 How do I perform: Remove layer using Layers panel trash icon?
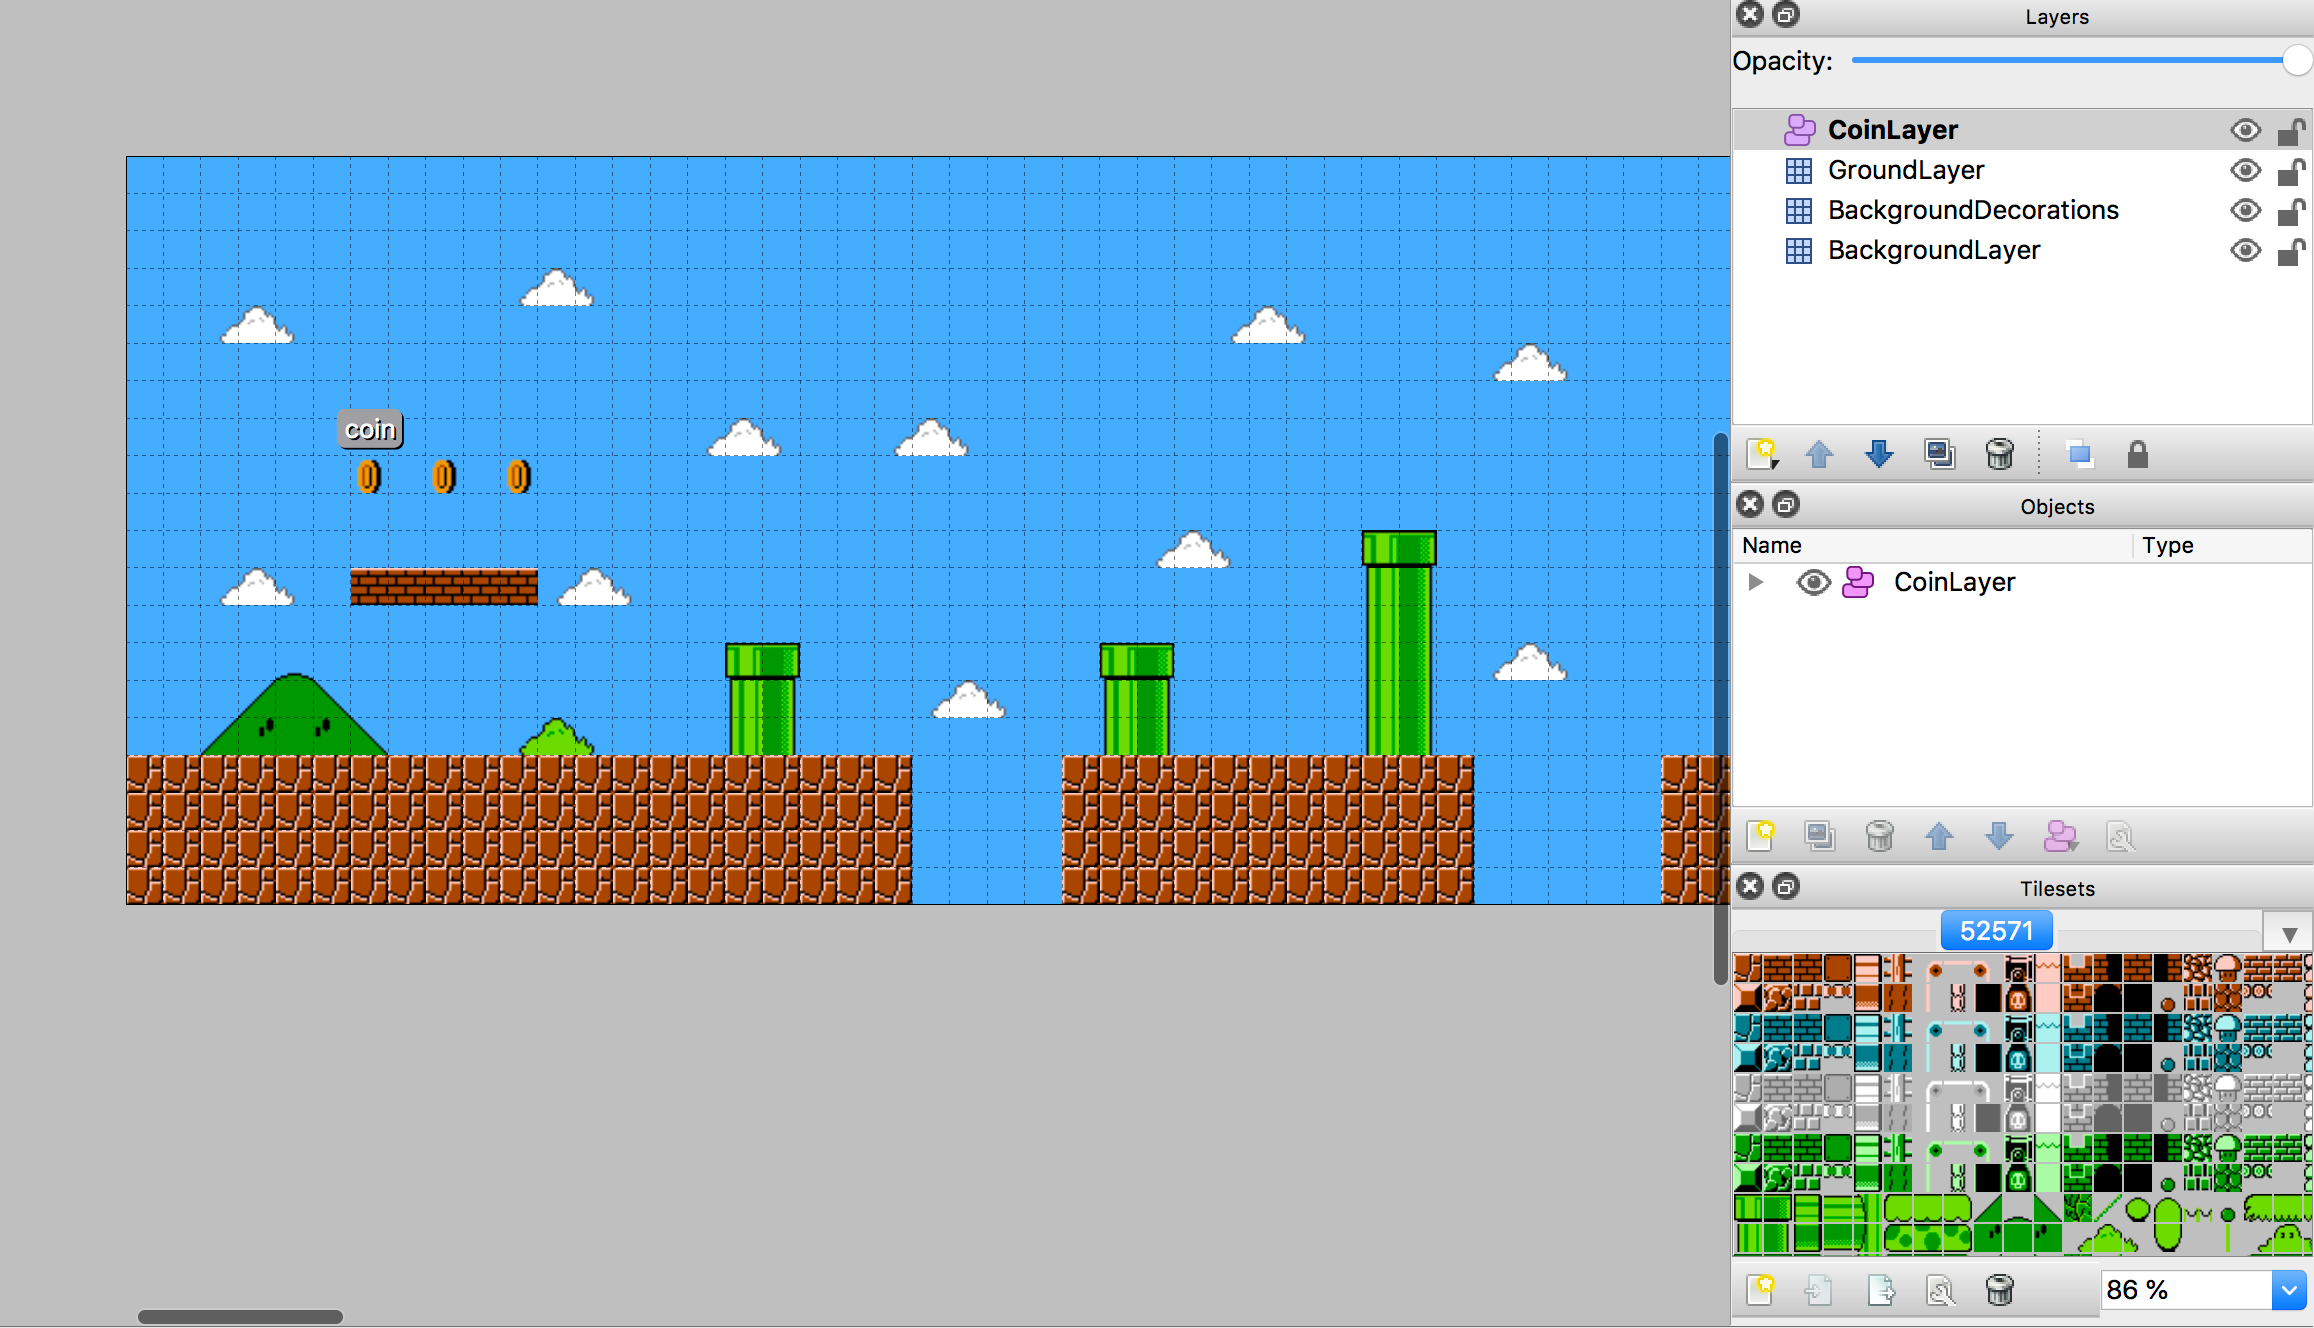click(x=1999, y=454)
